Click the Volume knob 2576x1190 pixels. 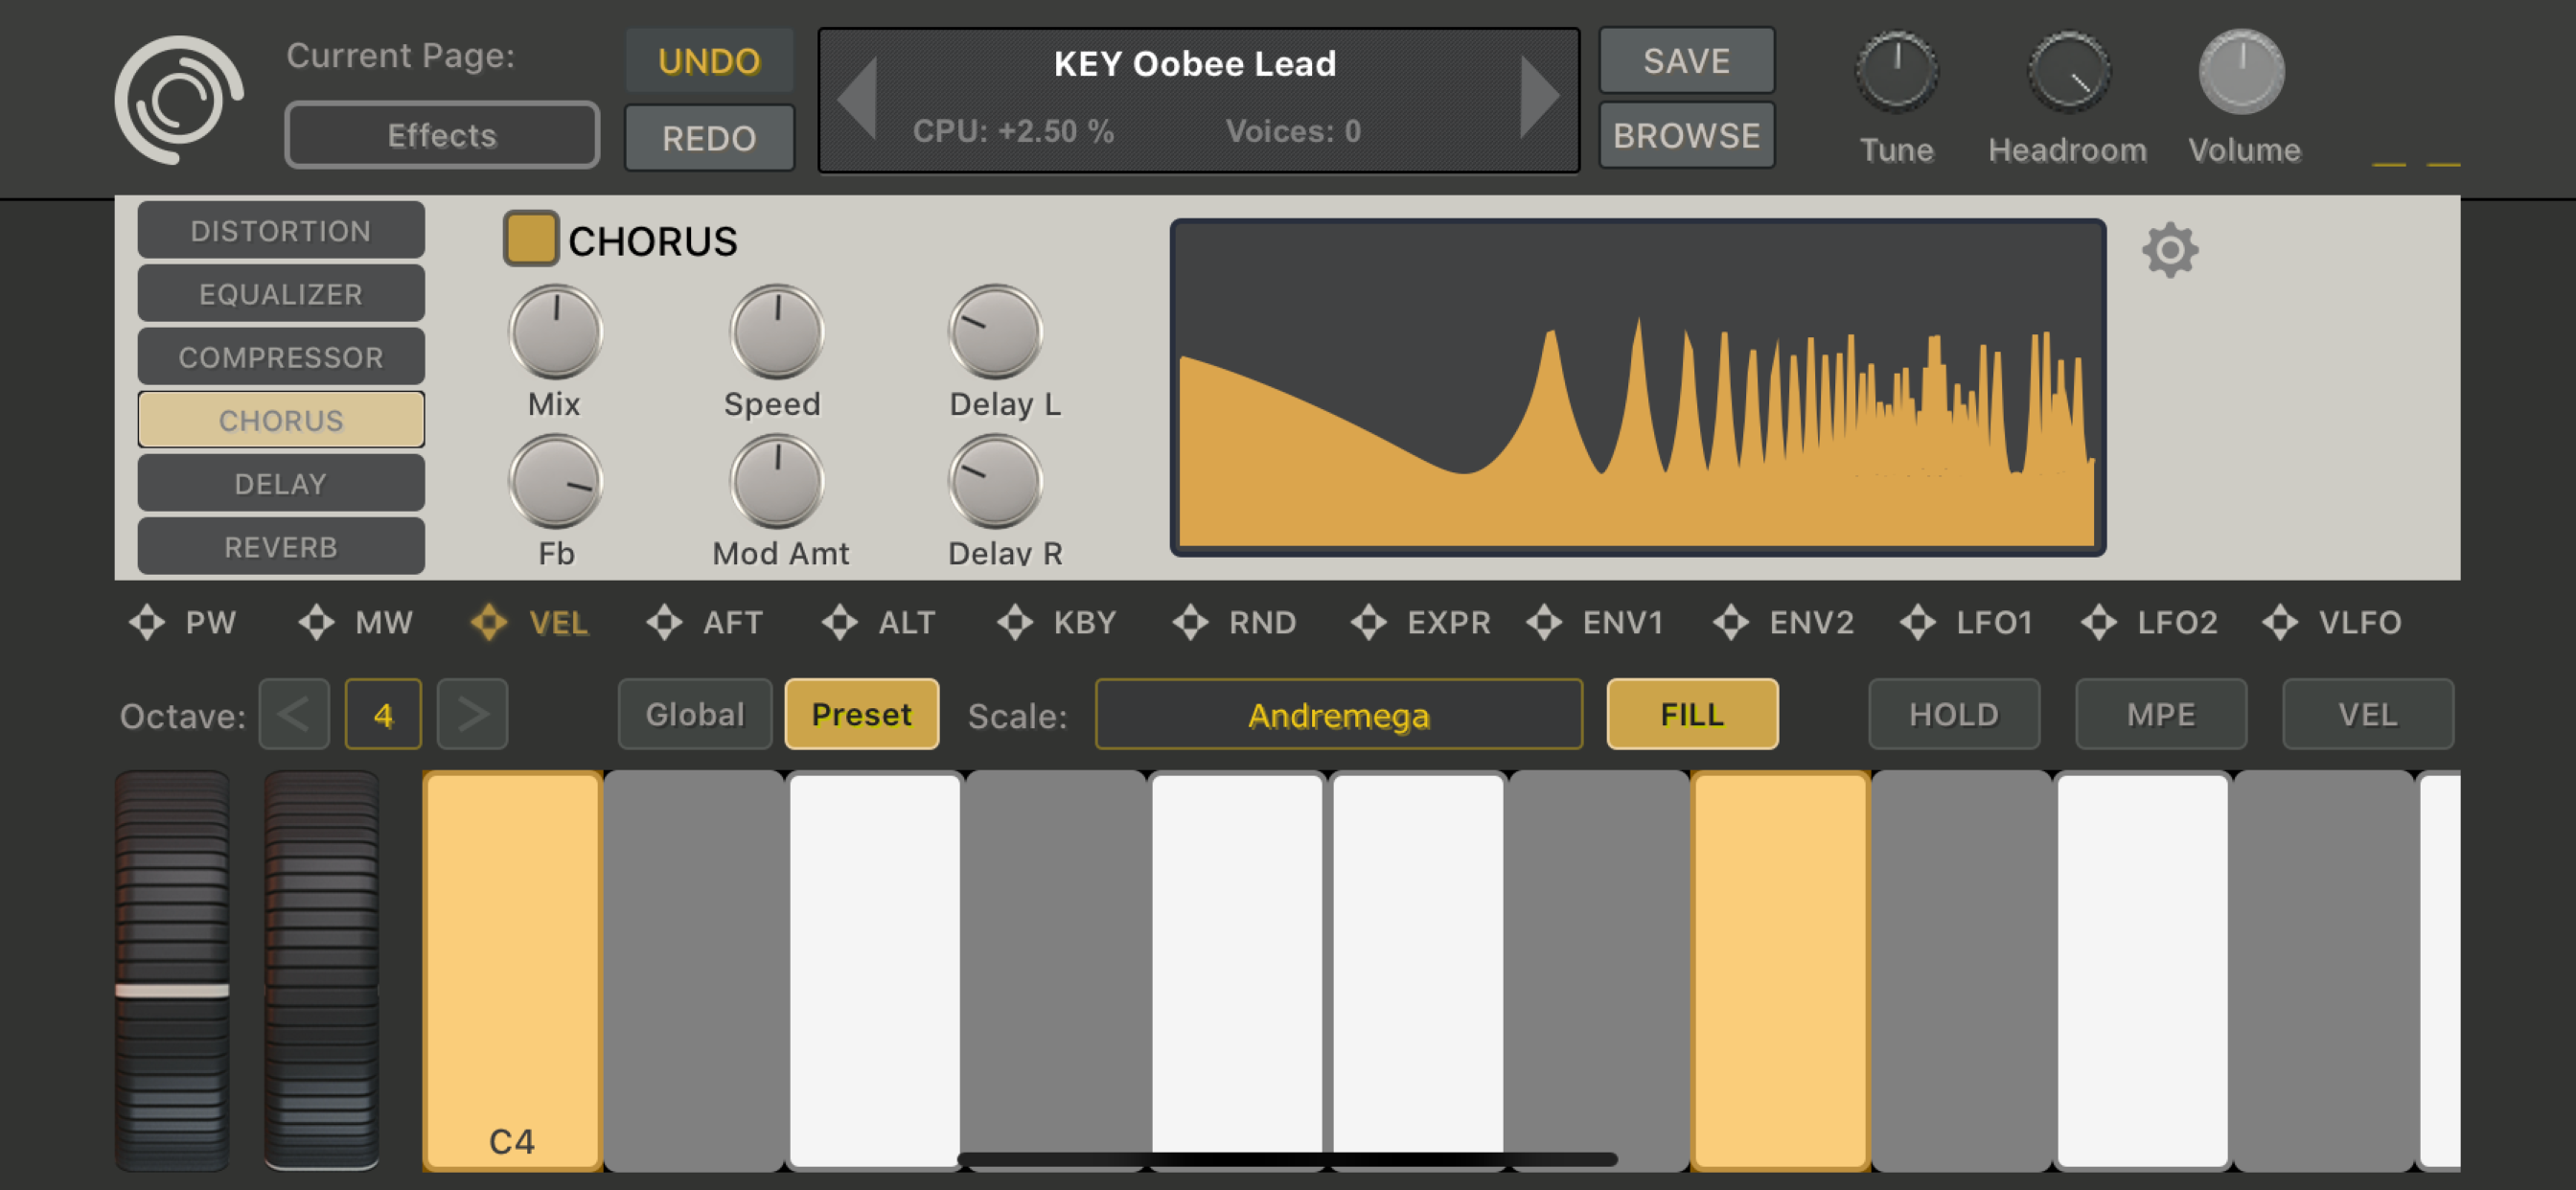[2241, 72]
